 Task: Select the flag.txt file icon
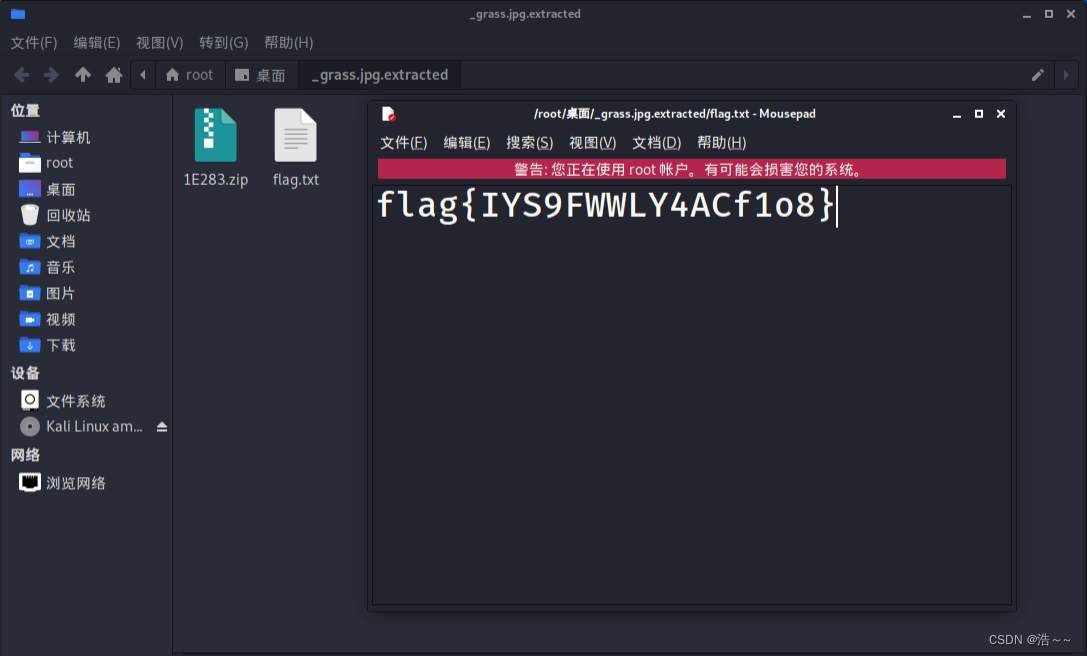pyautogui.click(x=295, y=135)
